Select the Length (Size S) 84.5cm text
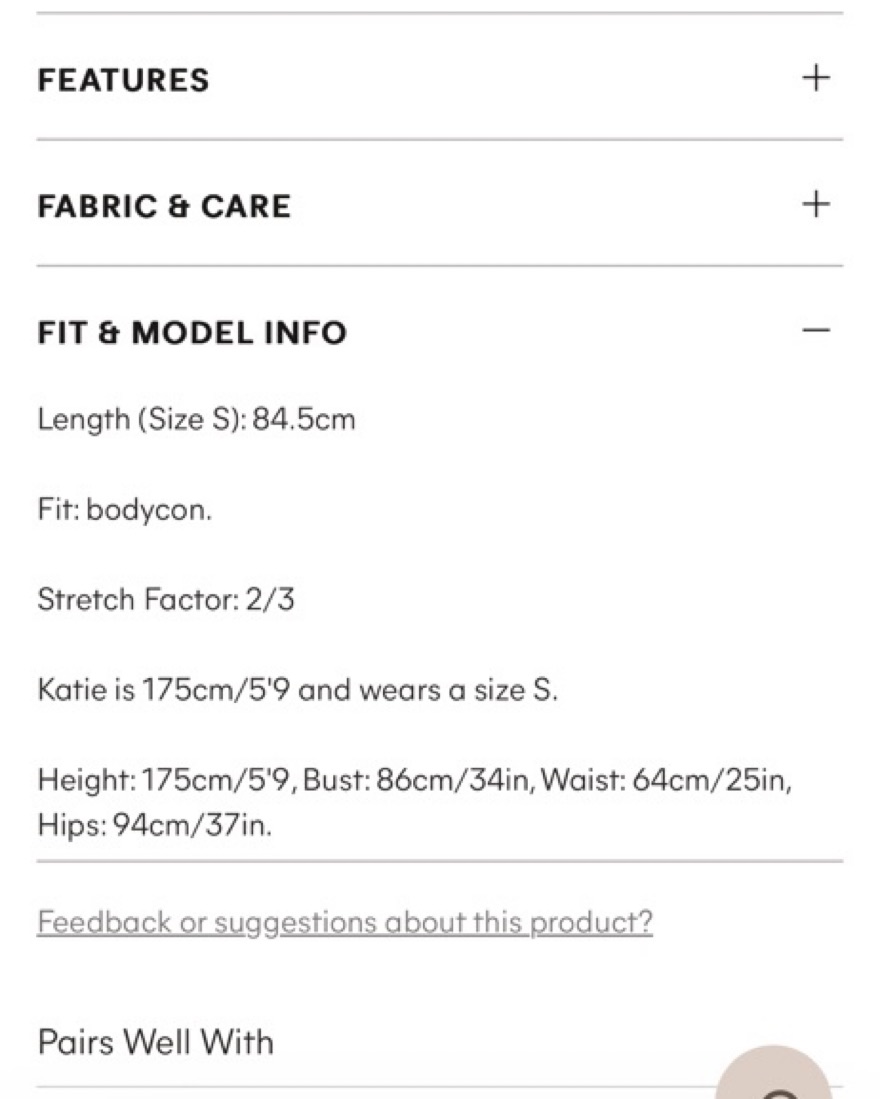The height and width of the screenshot is (1099, 880). (196, 420)
